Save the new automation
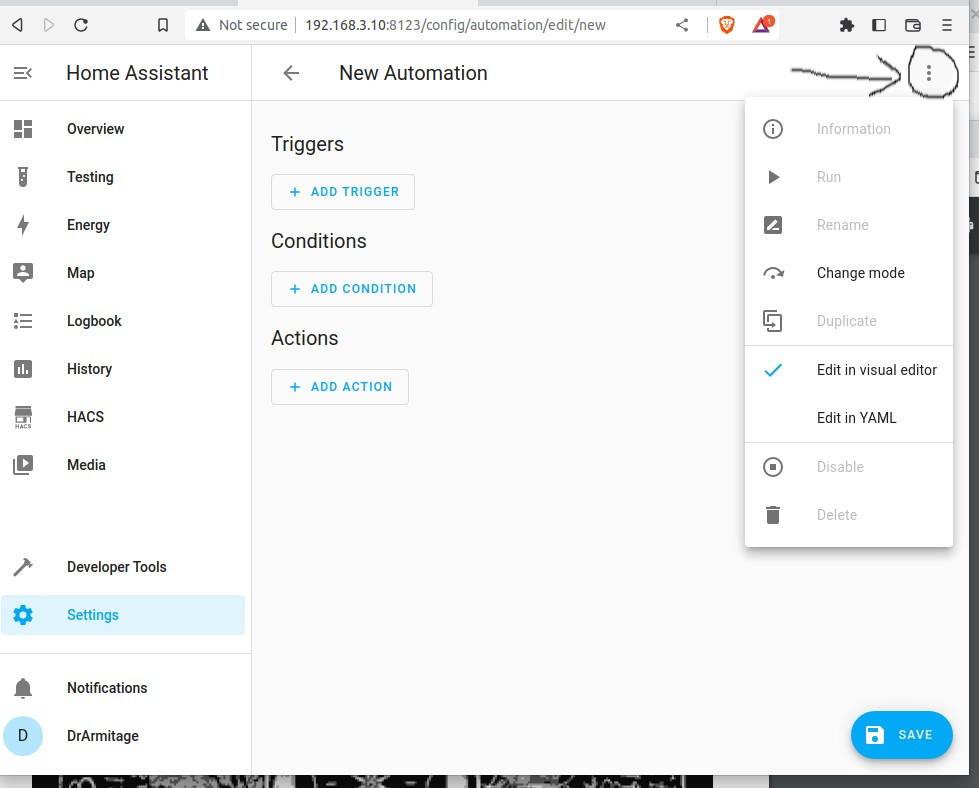This screenshot has width=979, height=788. coord(902,735)
